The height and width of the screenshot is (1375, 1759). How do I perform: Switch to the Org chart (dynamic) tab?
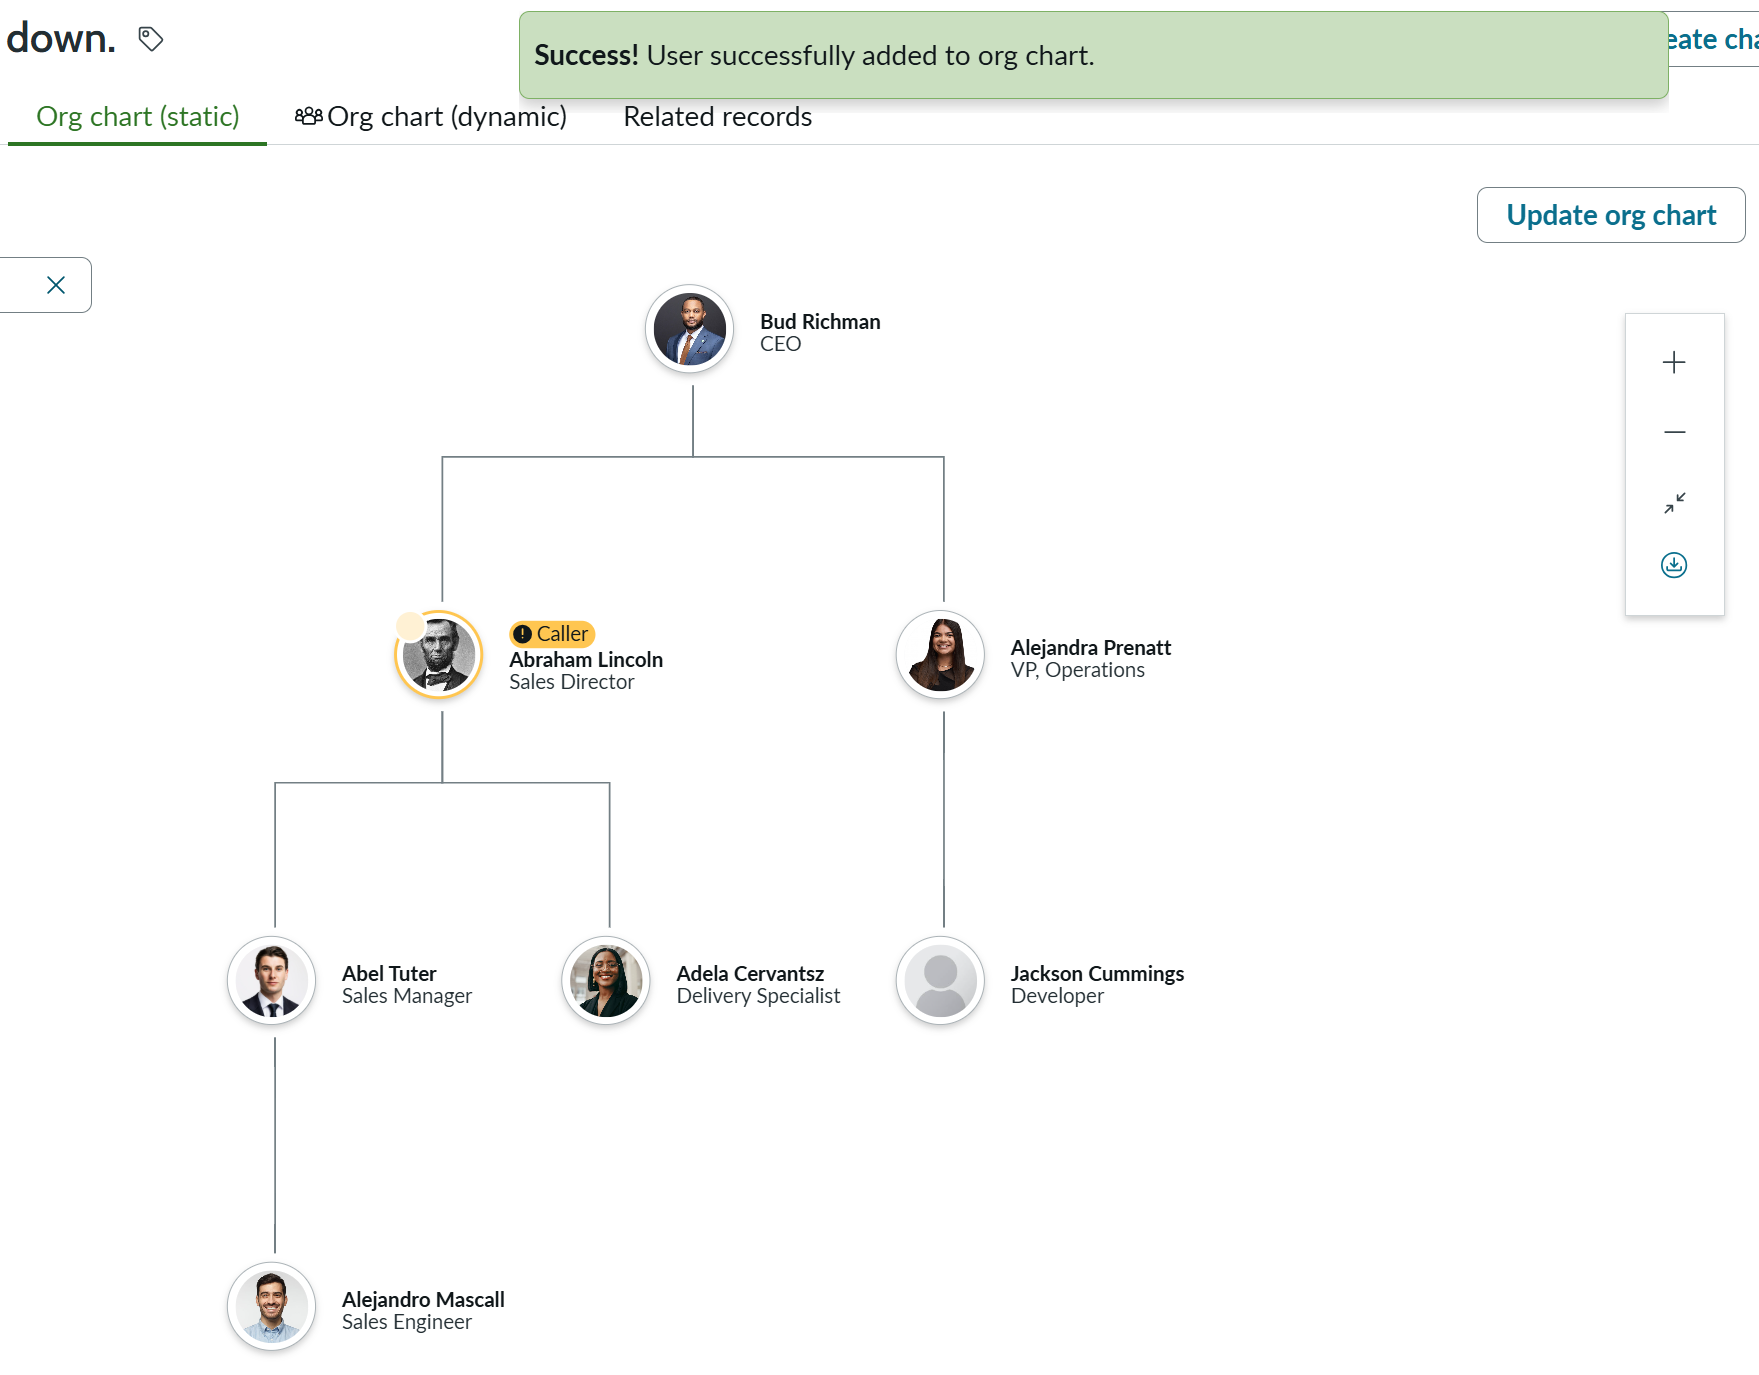tap(448, 116)
